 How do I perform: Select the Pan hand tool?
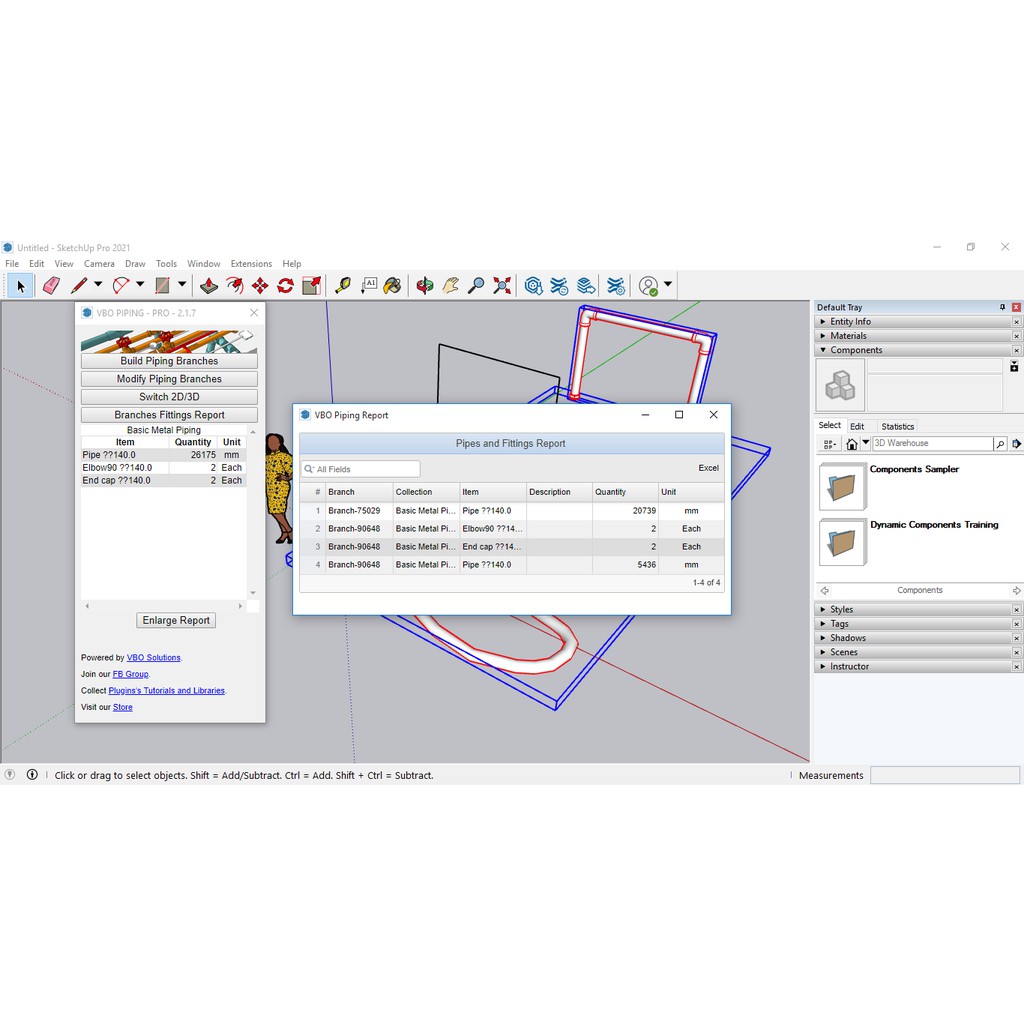[450, 286]
